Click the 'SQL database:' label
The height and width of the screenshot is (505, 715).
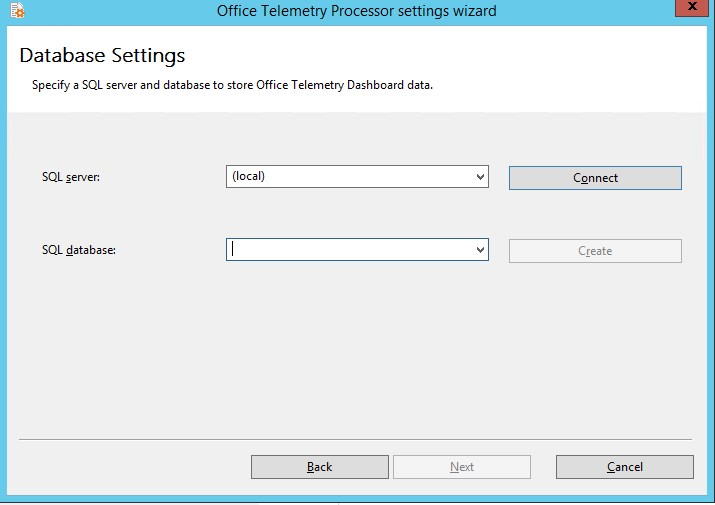point(79,250)
